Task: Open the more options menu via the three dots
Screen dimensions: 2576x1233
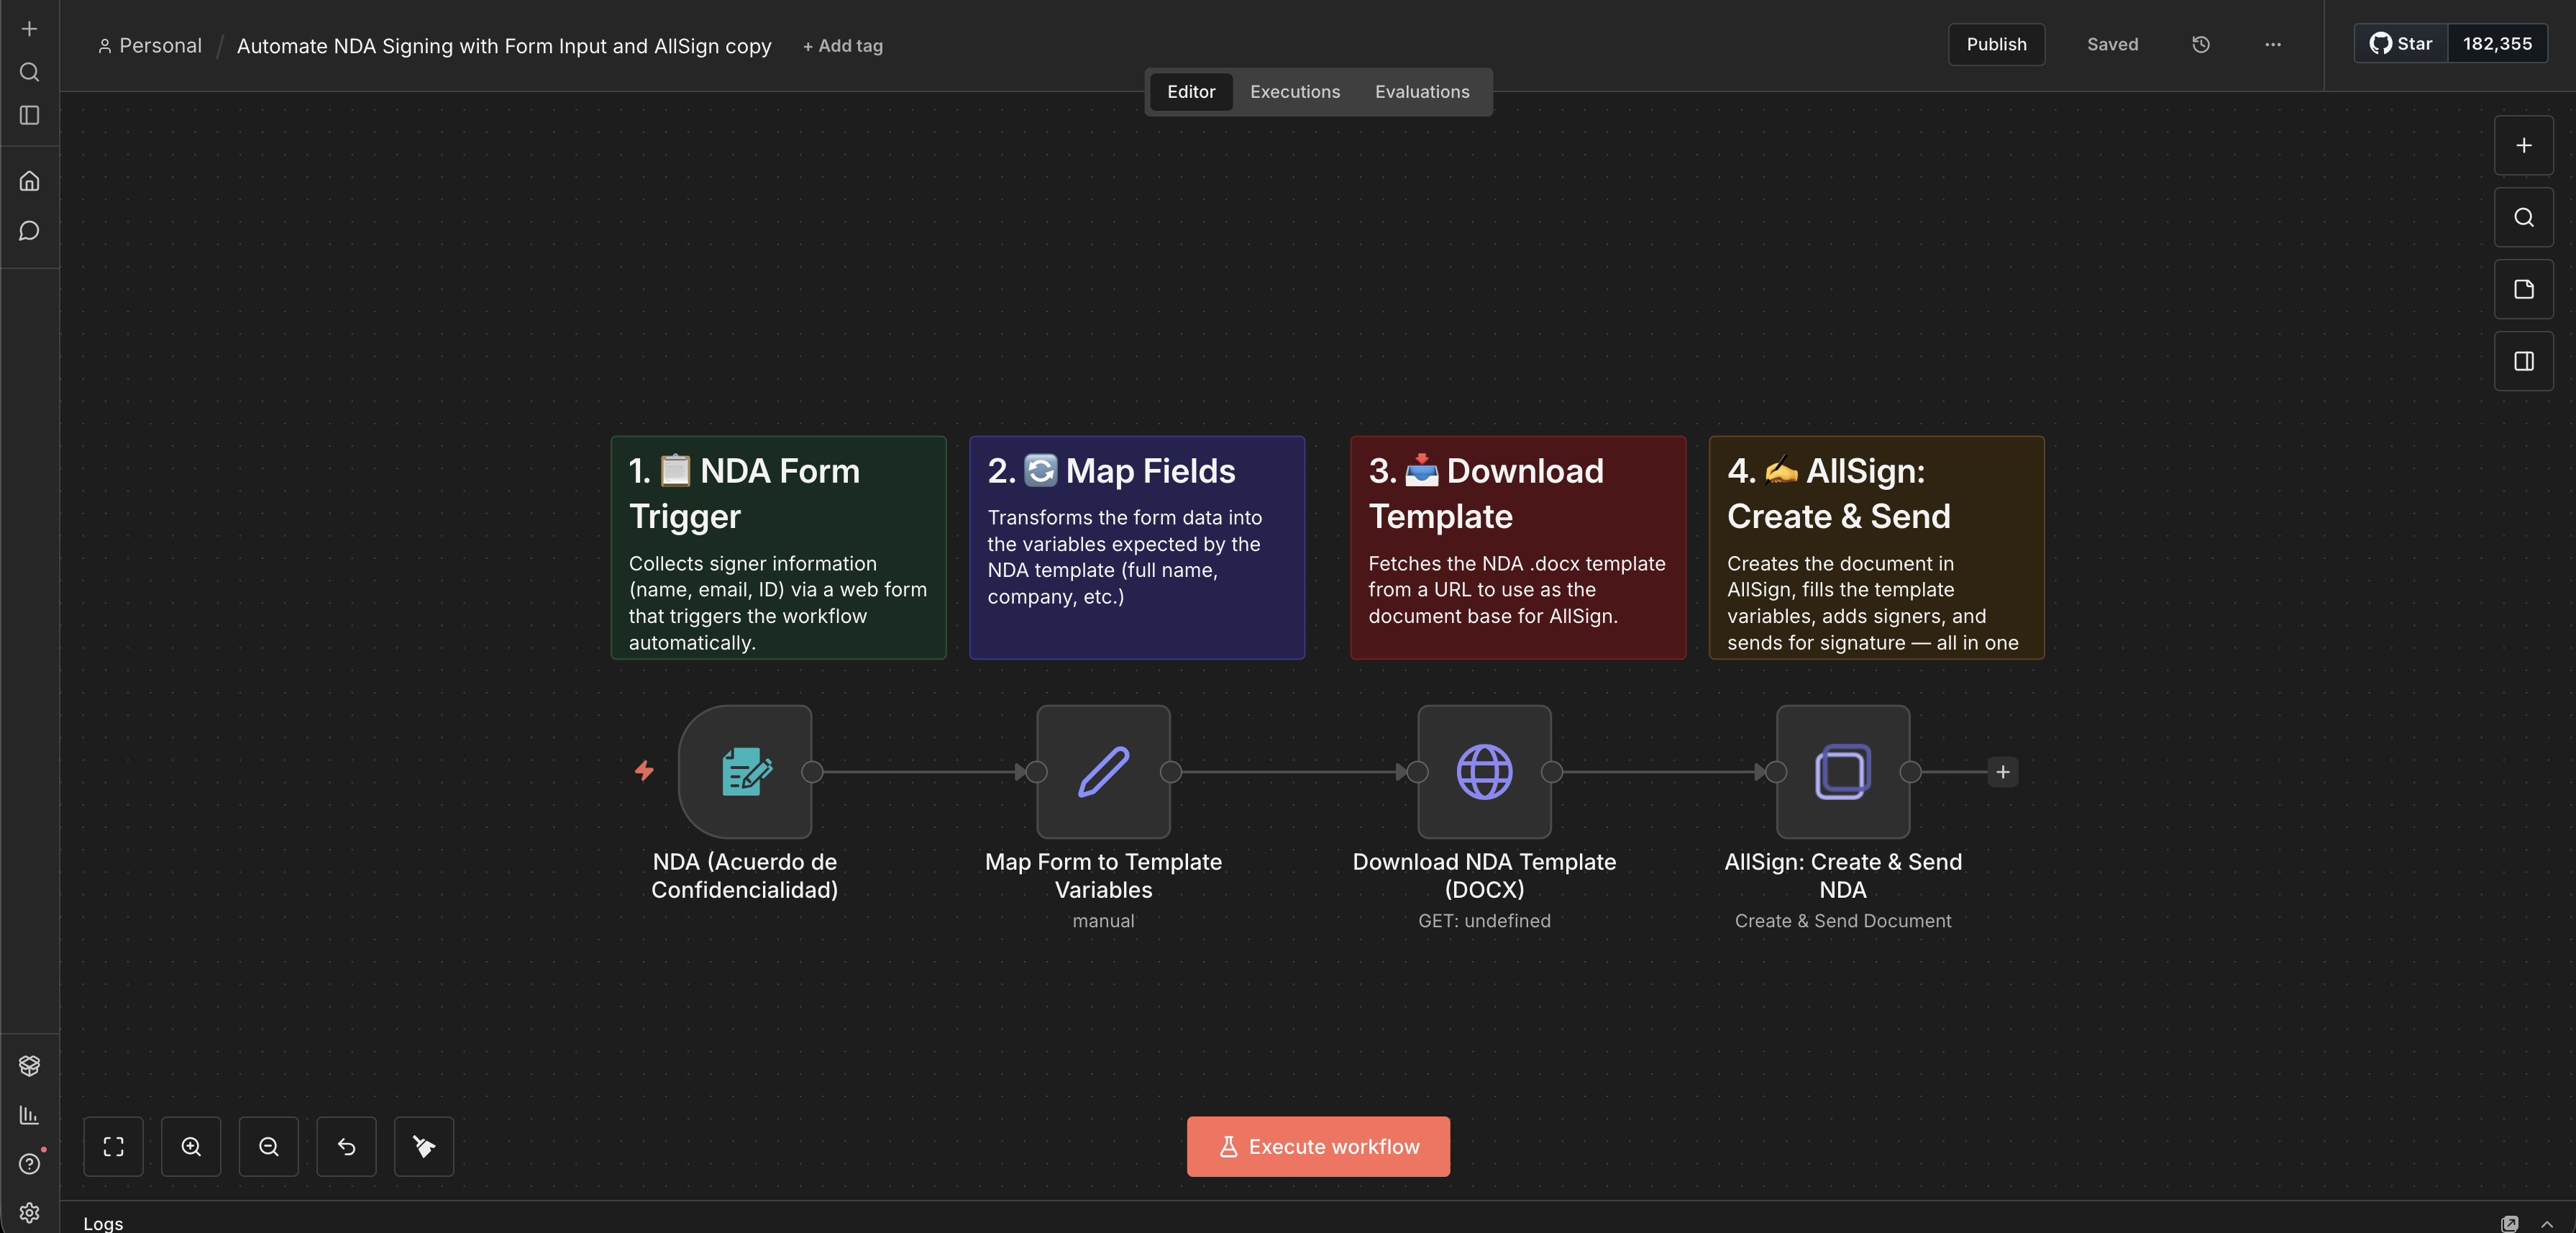Action: tap(2272, 44)
